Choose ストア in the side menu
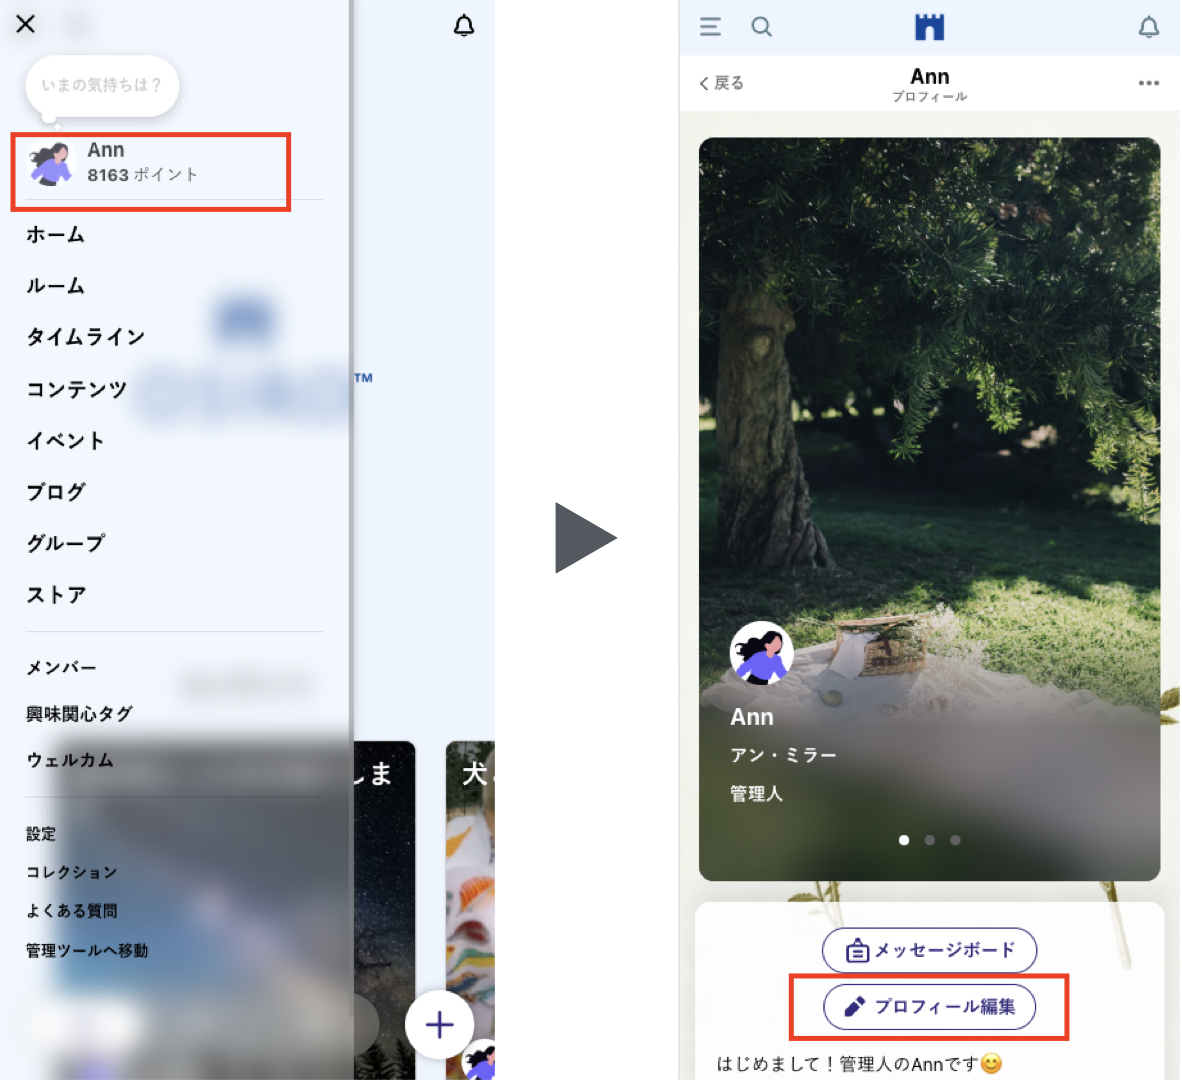 [57, 595]
